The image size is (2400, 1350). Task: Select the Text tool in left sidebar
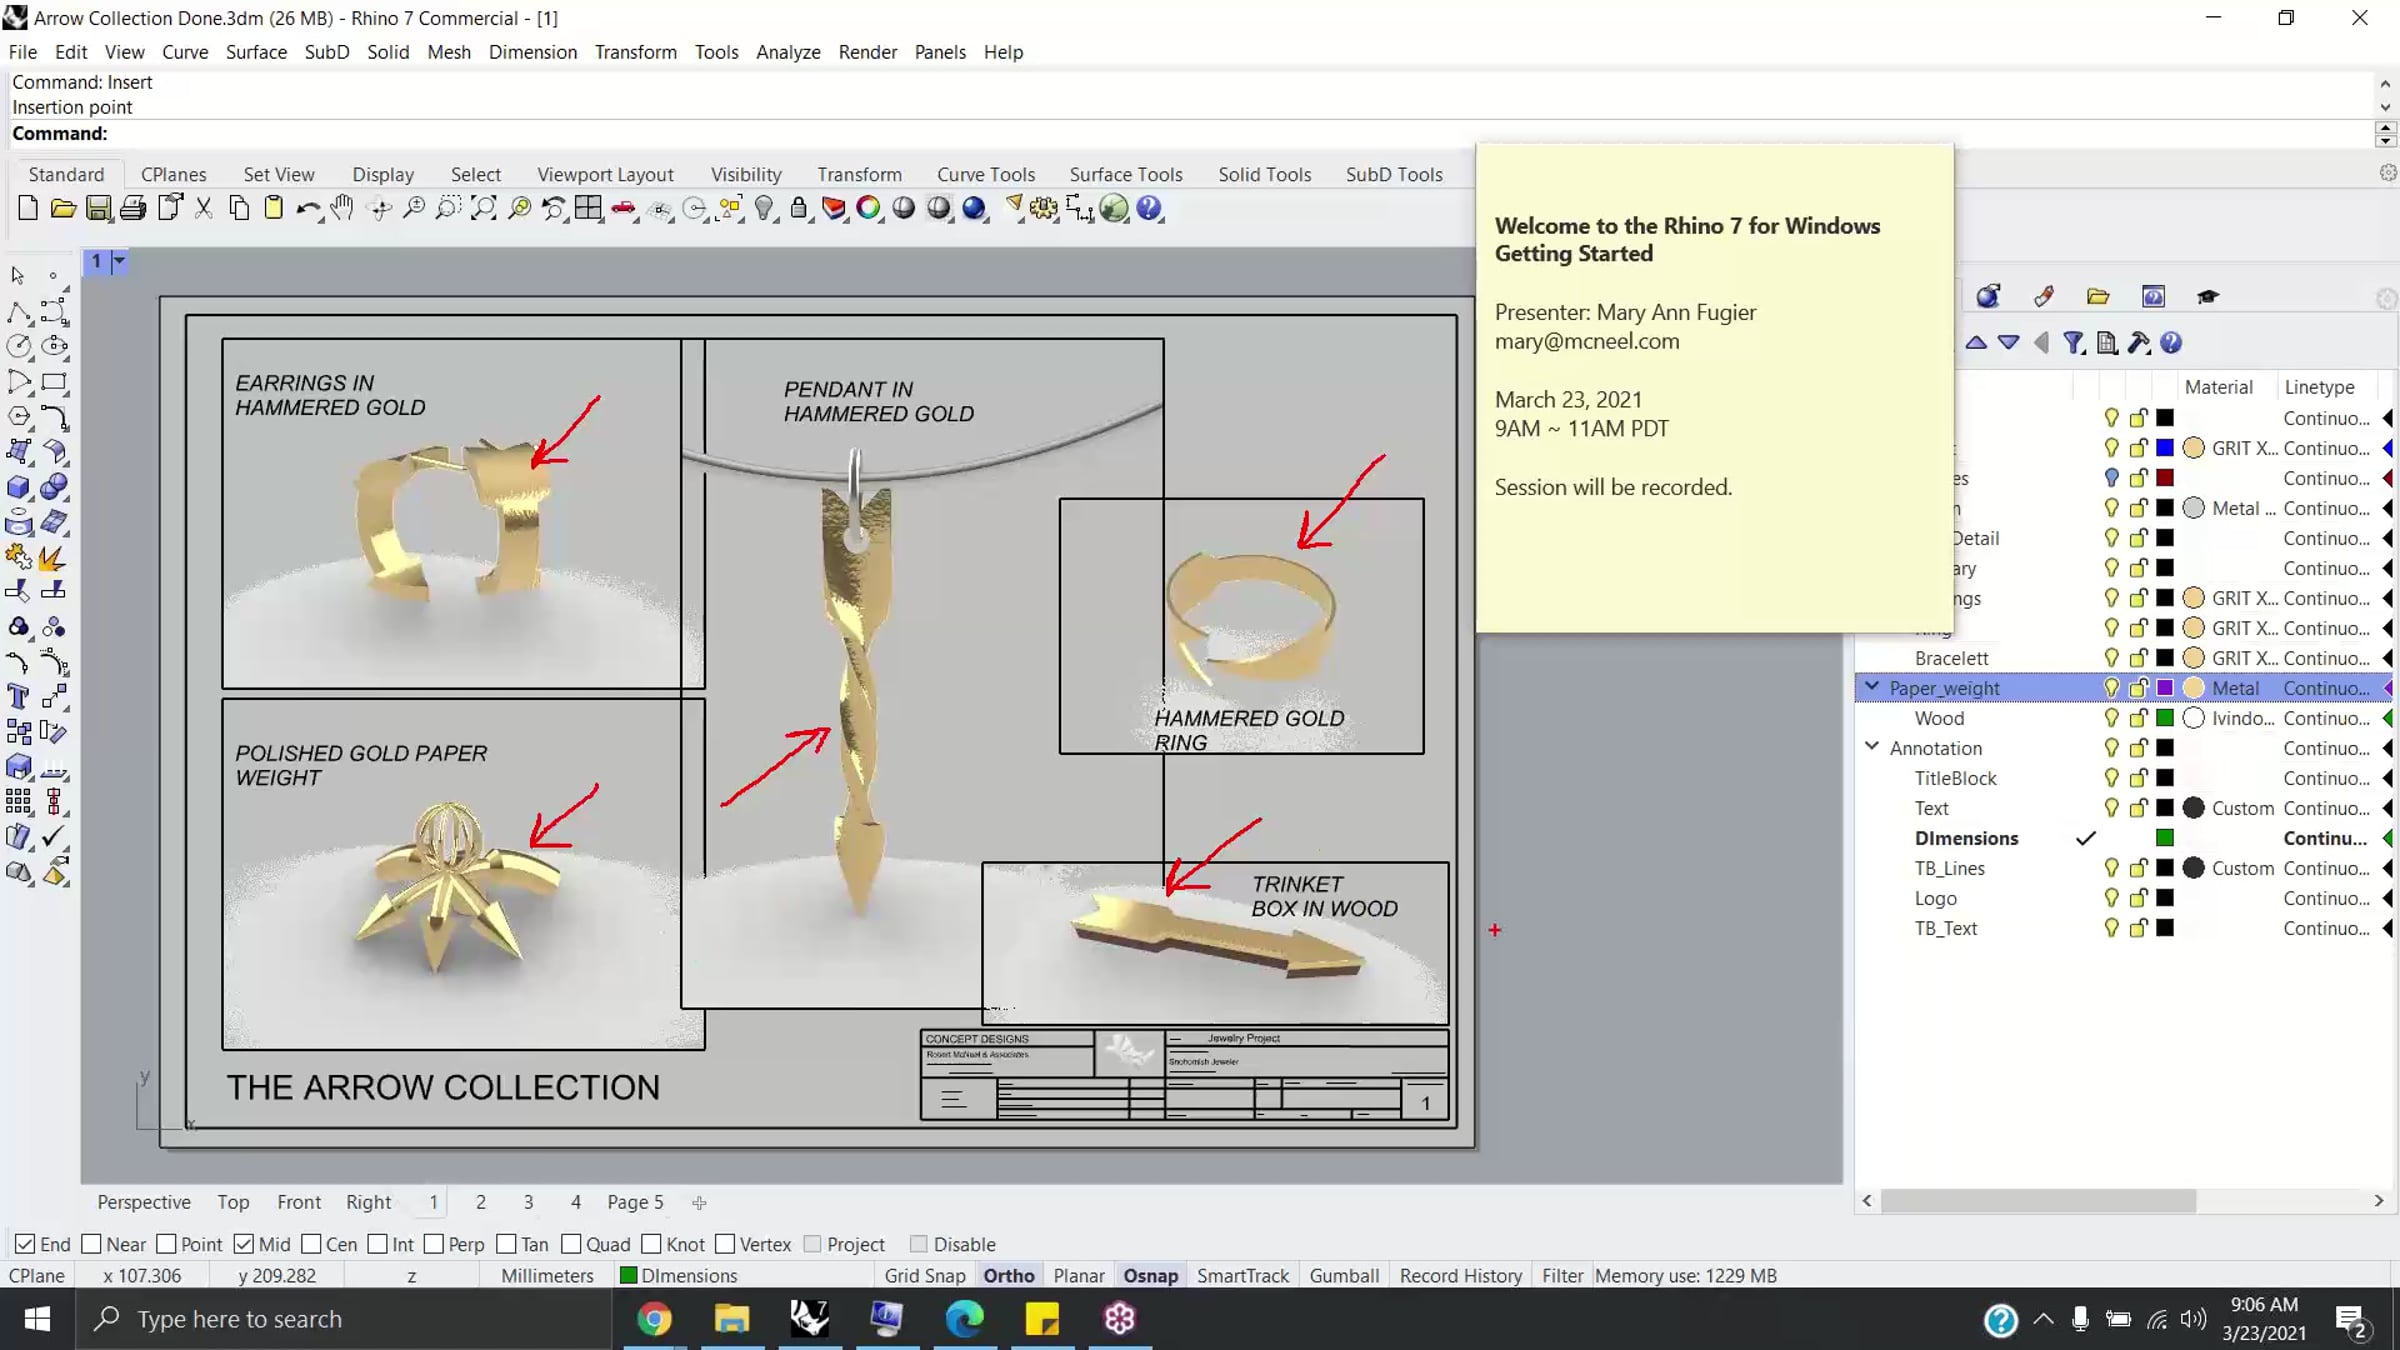[x=18, y=697]
